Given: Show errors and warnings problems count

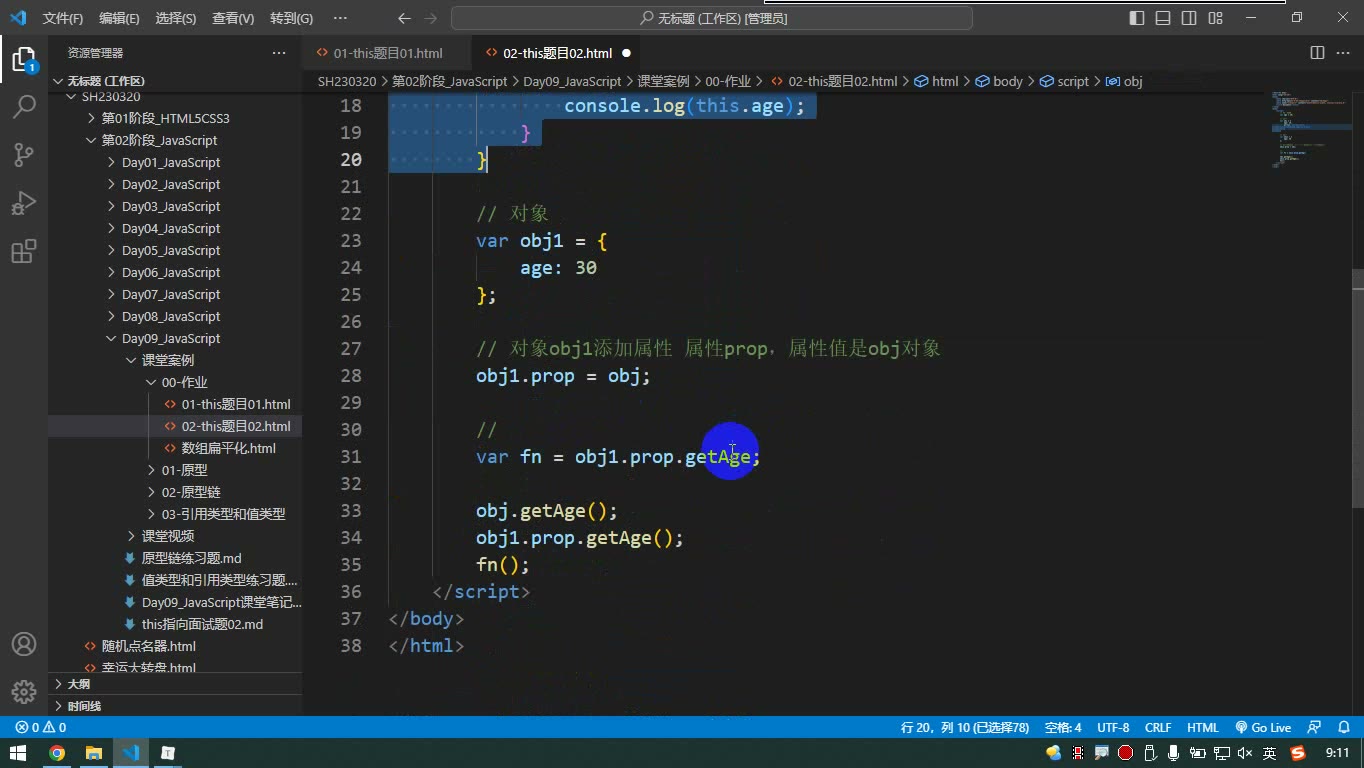Looking at the screenshot, I should tap(41, 728).
